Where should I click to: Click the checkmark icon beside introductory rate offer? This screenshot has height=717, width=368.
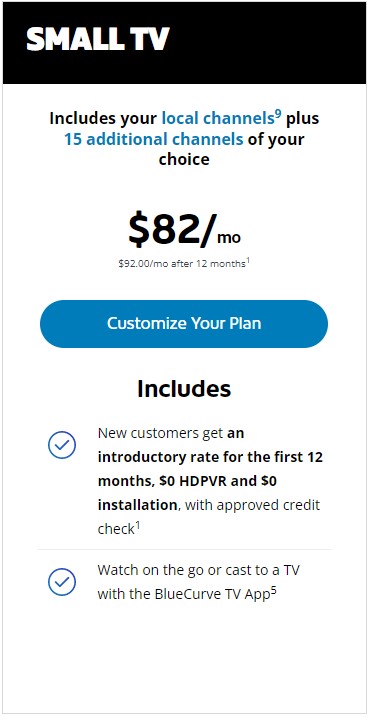(62, 444)
